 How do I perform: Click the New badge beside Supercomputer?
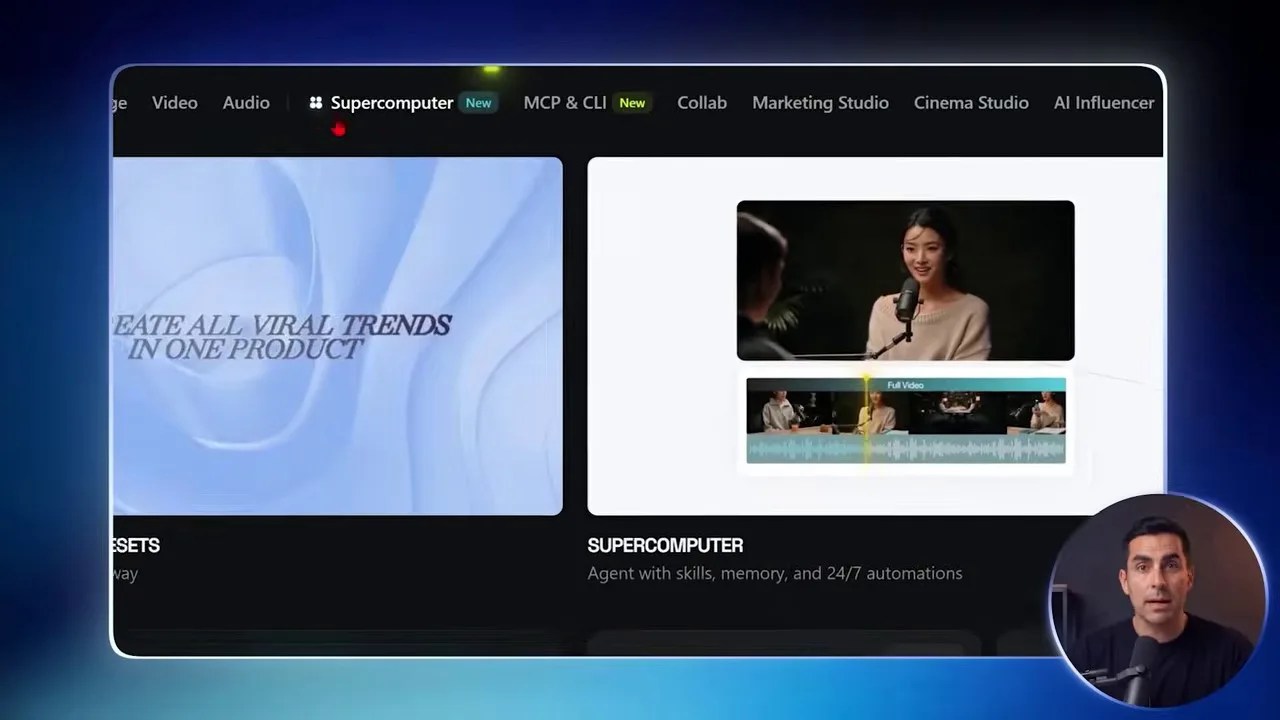(x=479, y=103)
